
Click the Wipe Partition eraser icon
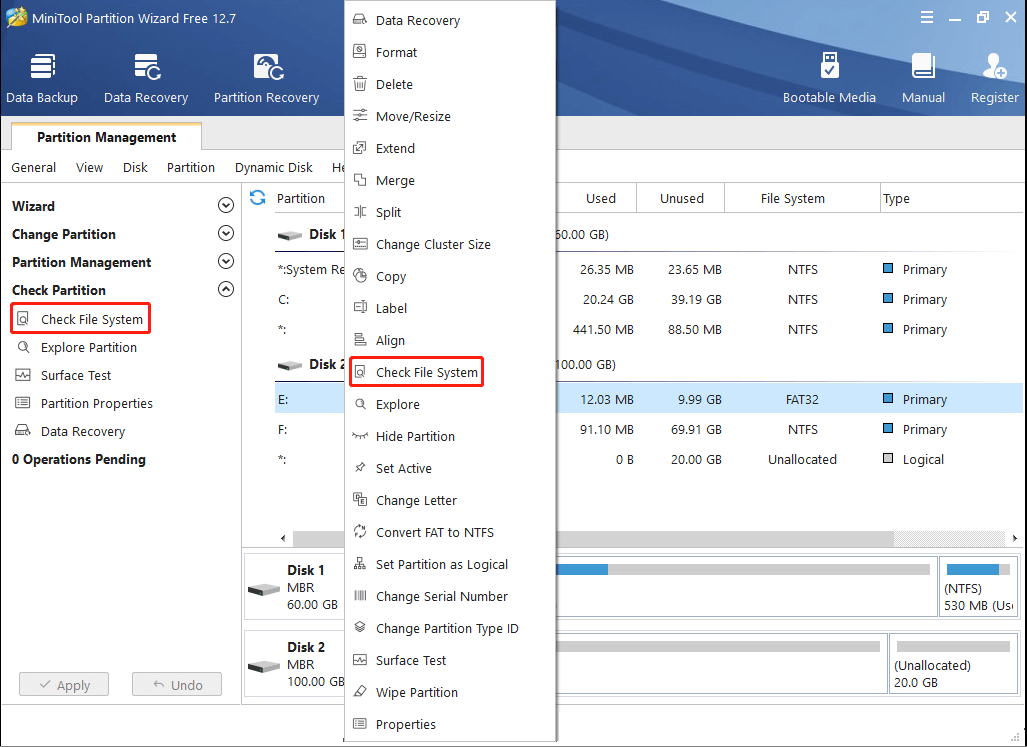360,692
